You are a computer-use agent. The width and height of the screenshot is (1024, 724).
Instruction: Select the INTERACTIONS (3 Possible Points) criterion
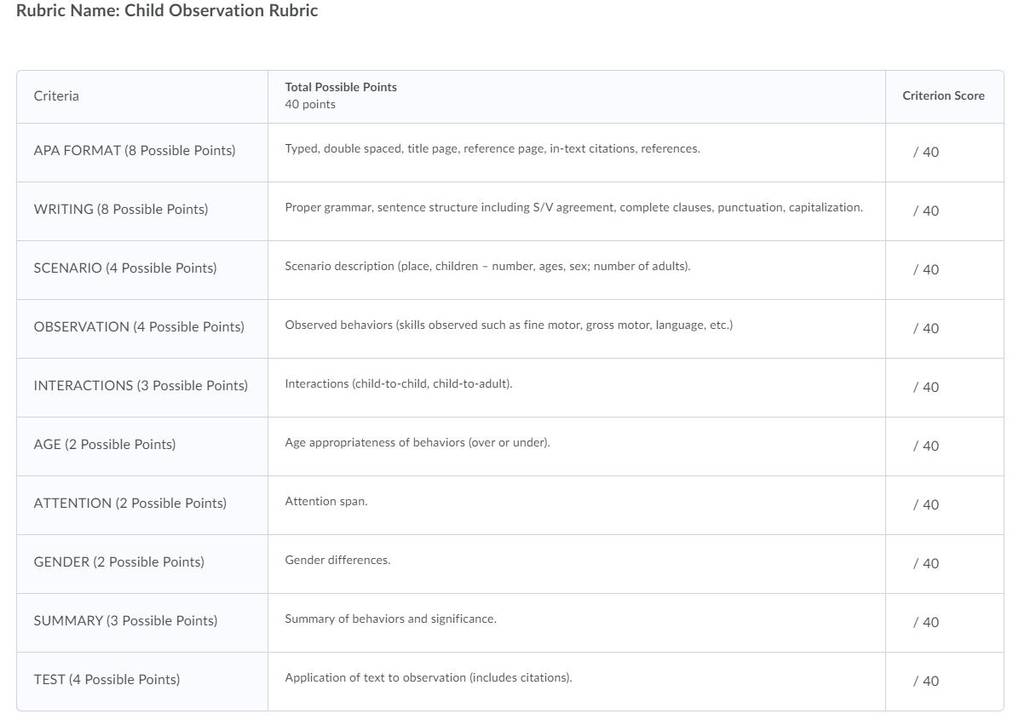click(140, 385)
